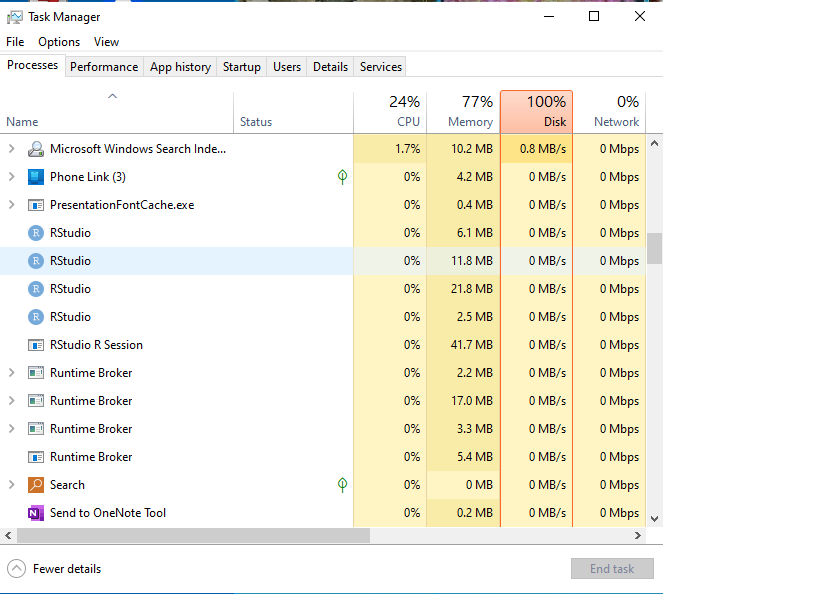819x594 pixels.
Task: Minimize the Task Manager window
Action: tap(549, 17)
